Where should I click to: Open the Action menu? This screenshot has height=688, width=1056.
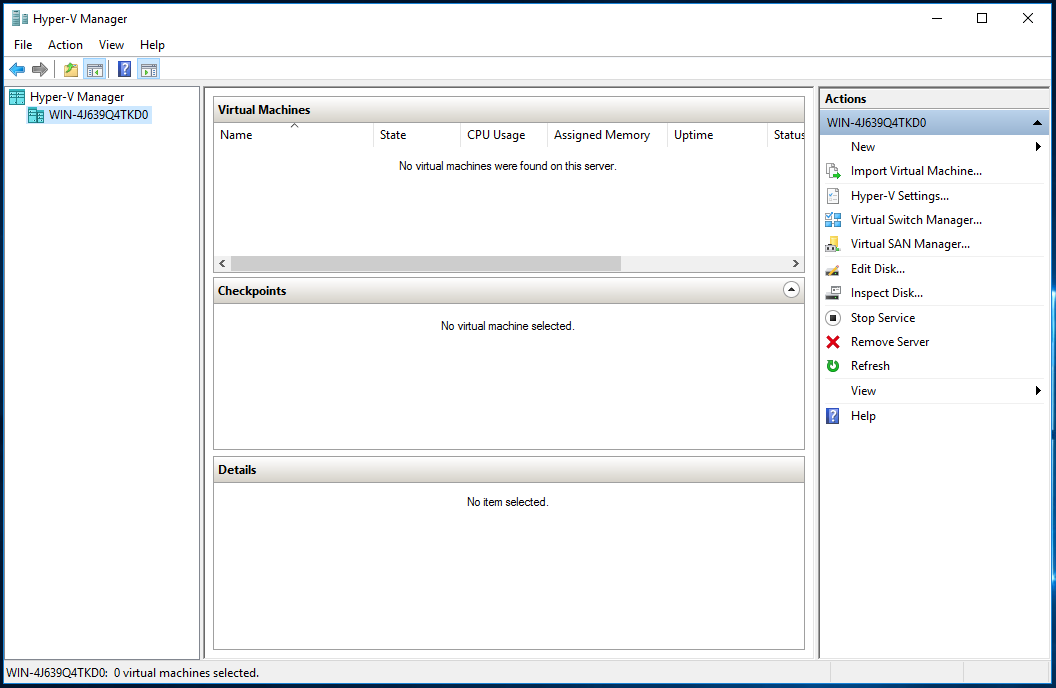click(x=65, y=45)
